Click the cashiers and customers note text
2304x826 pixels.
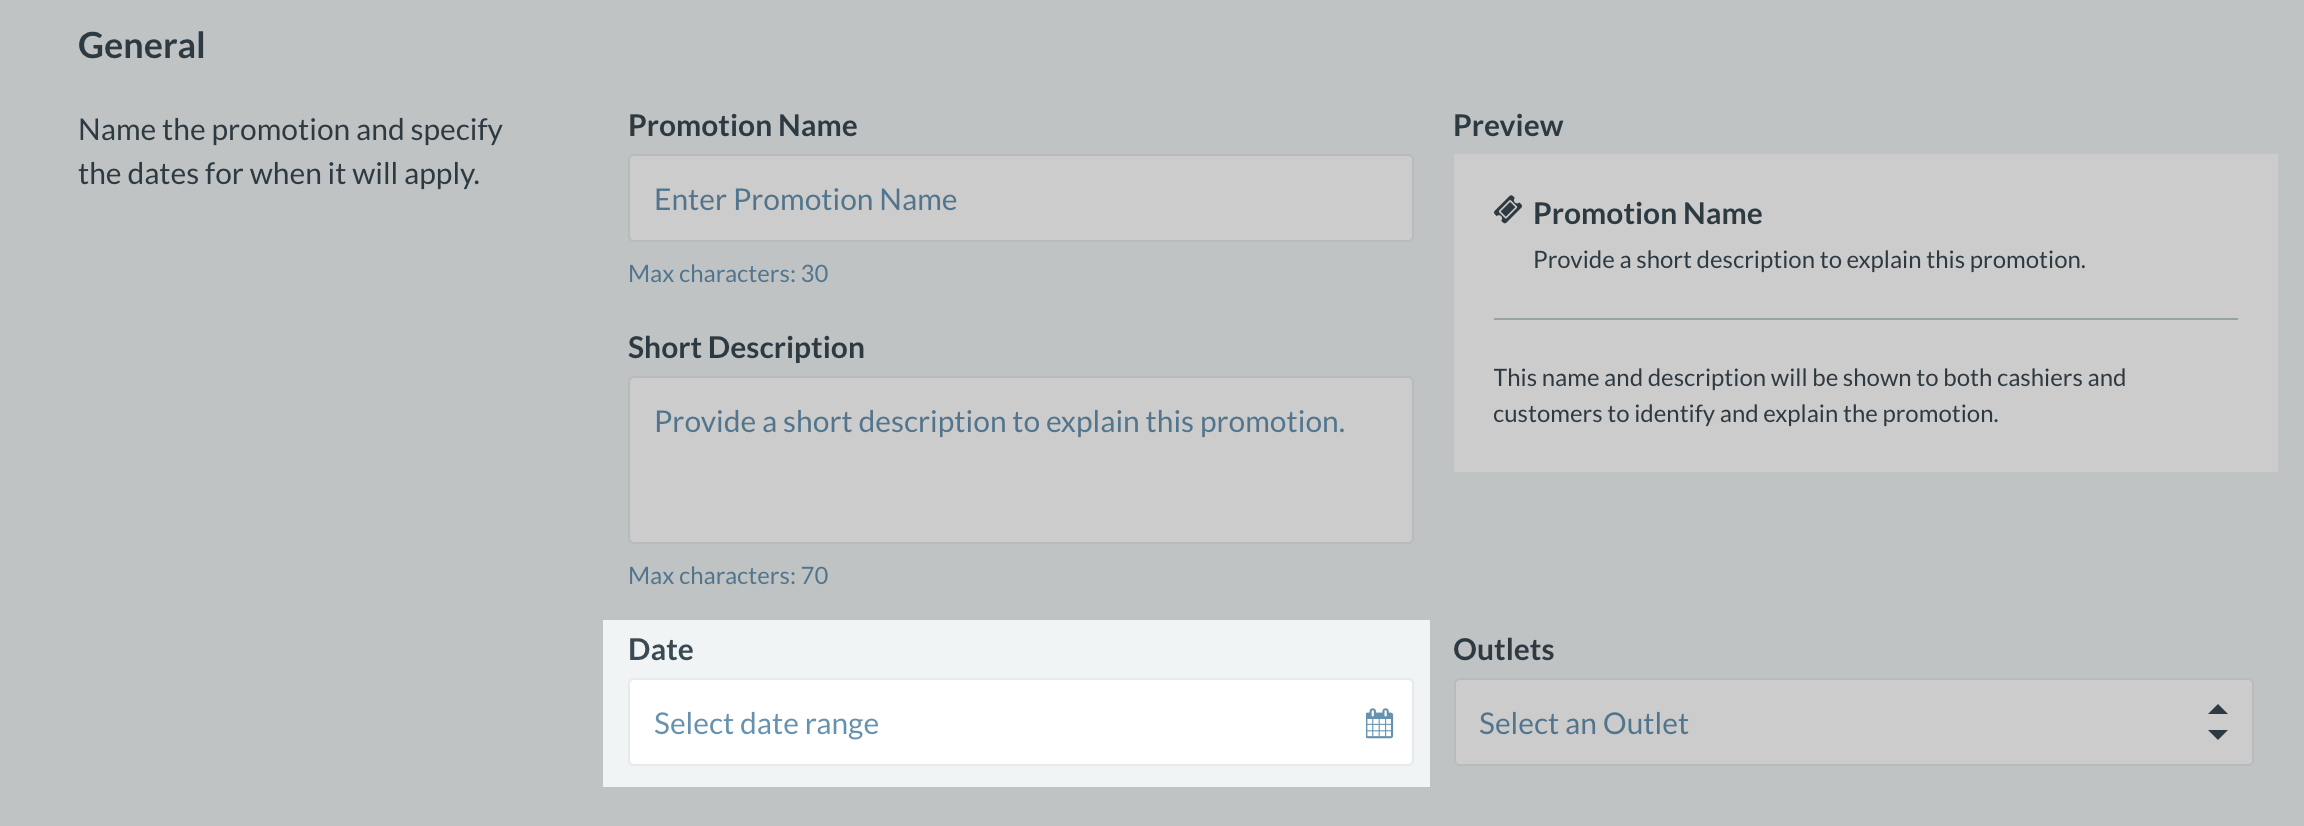tap(1809, 395)
